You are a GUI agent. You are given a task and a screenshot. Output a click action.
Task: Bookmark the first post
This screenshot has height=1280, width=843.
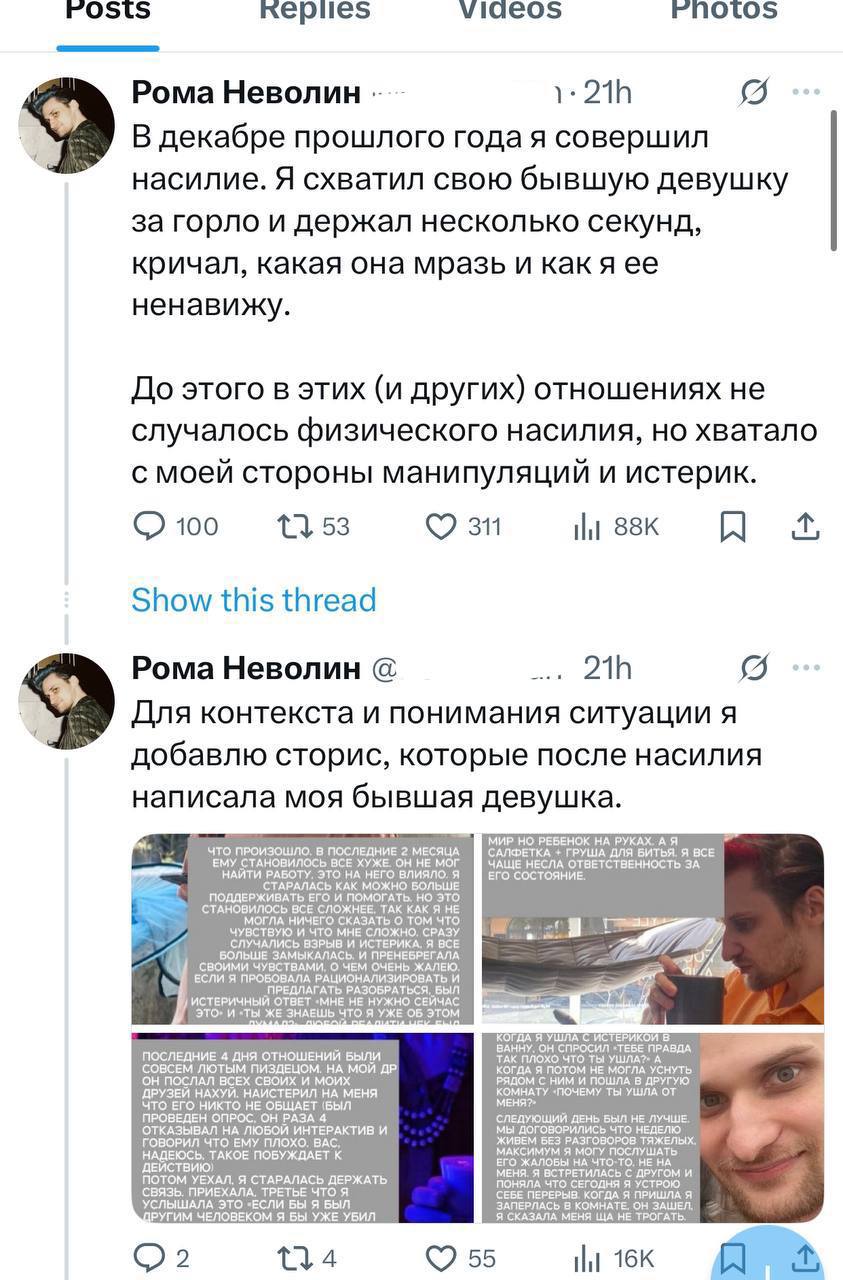click(733, 526)
